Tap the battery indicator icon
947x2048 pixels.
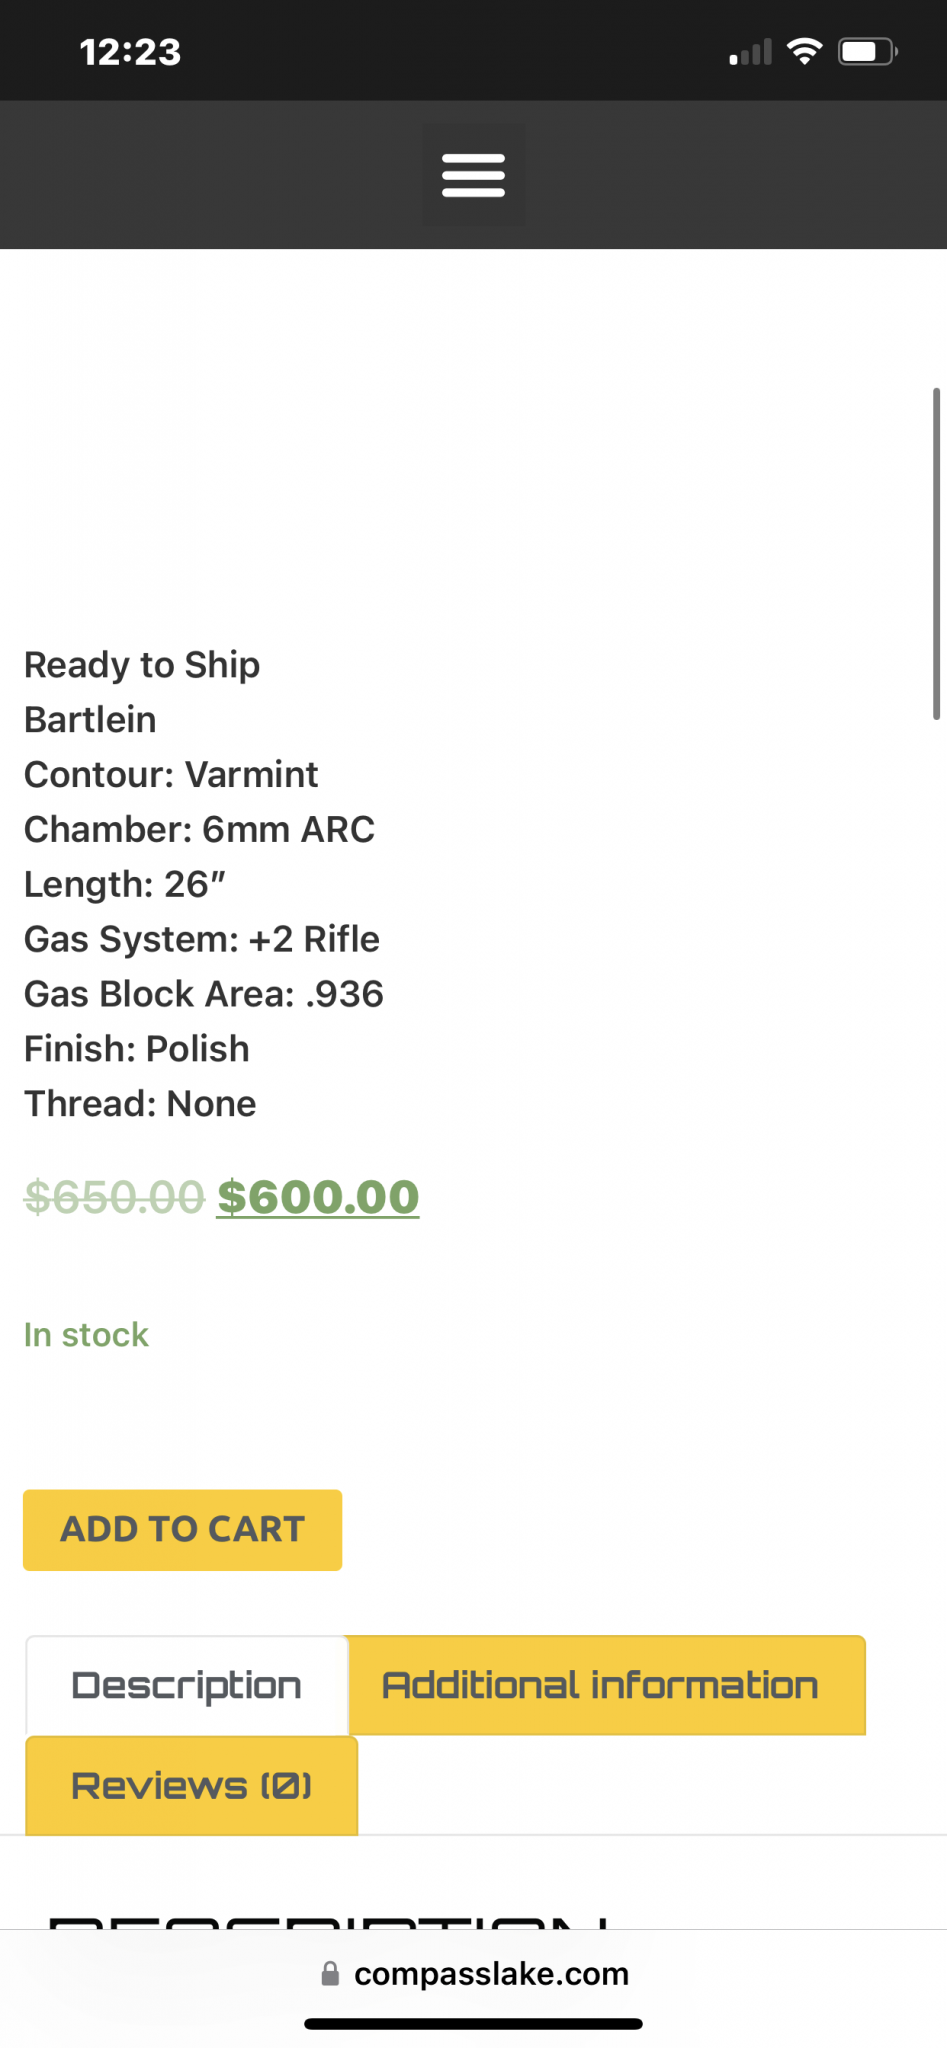(867, 51)
